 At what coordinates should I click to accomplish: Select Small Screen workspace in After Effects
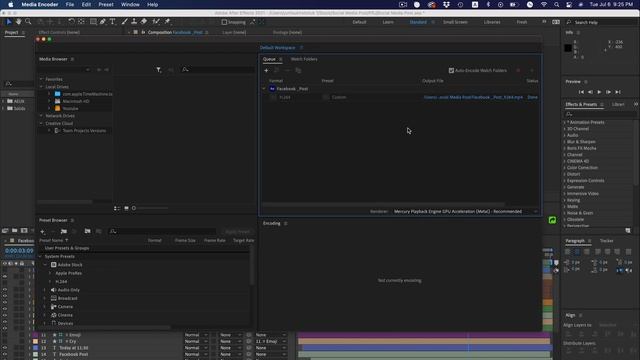coord(455,22)
